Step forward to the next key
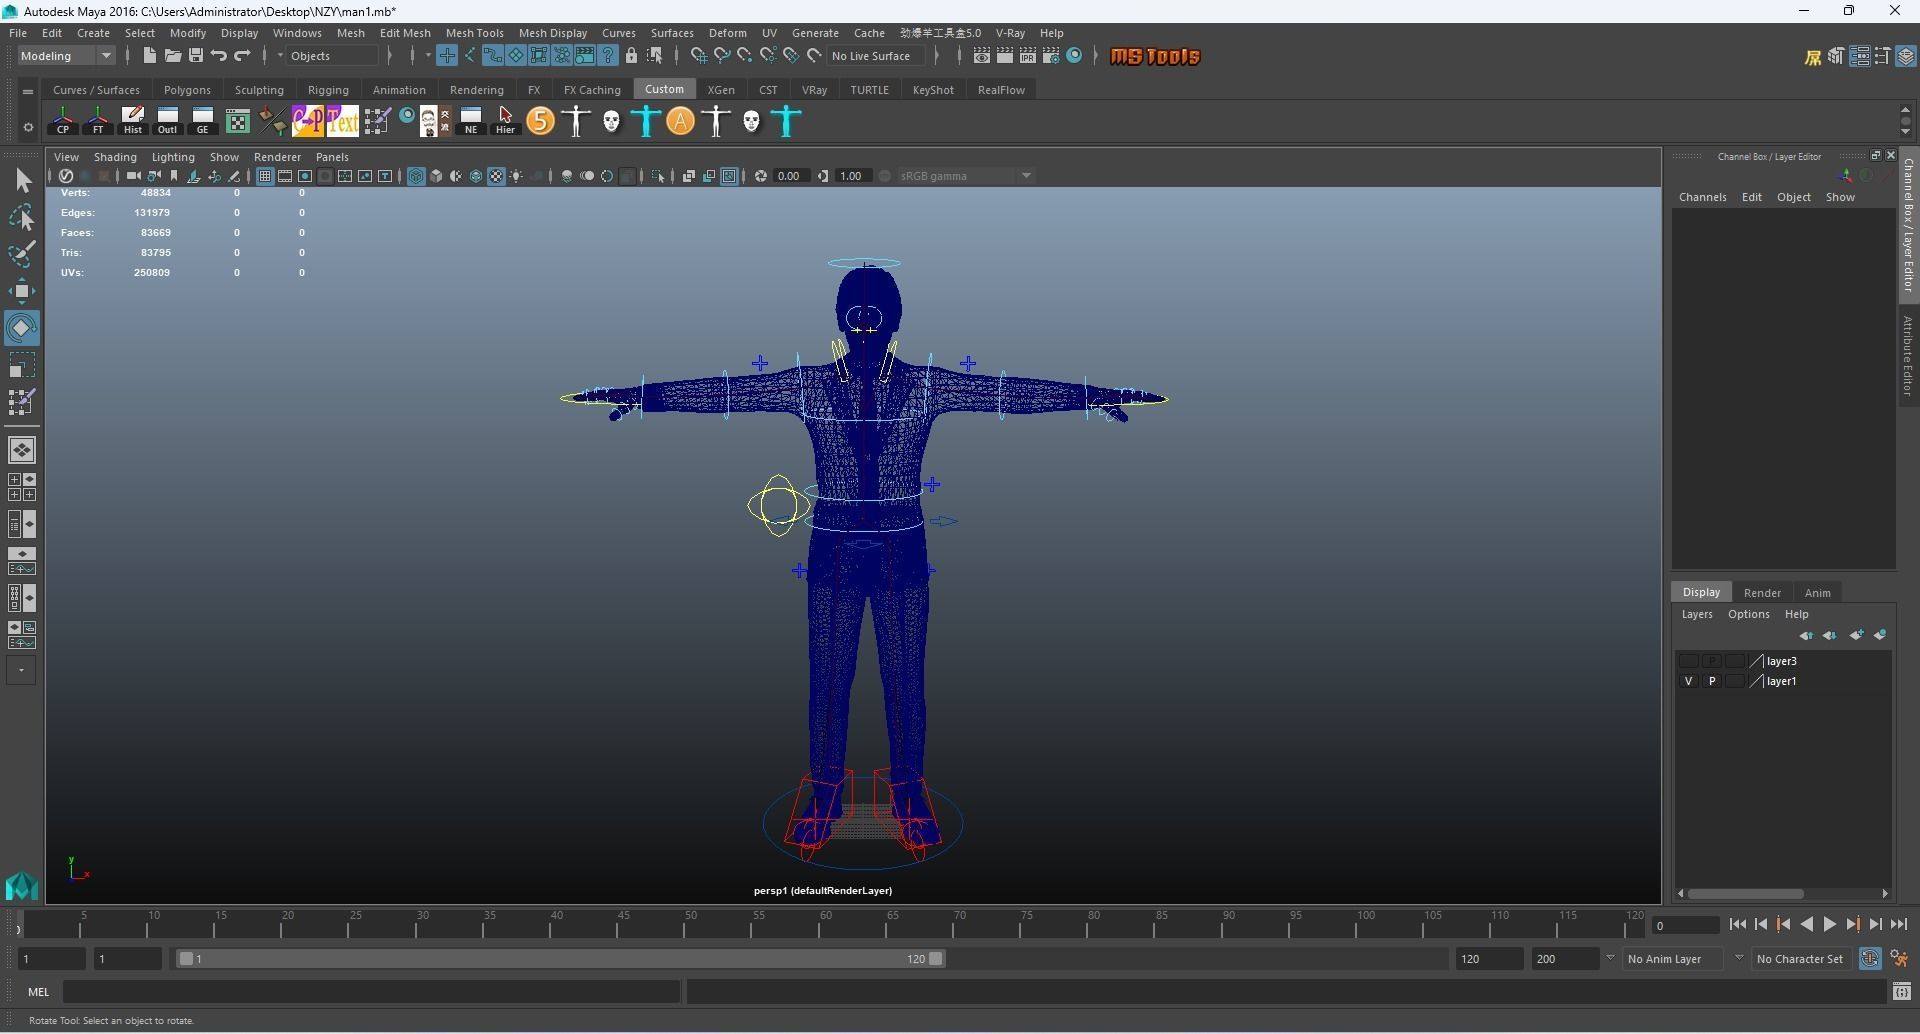Screen dimensions: 1920x1034 click(1853, 925)
